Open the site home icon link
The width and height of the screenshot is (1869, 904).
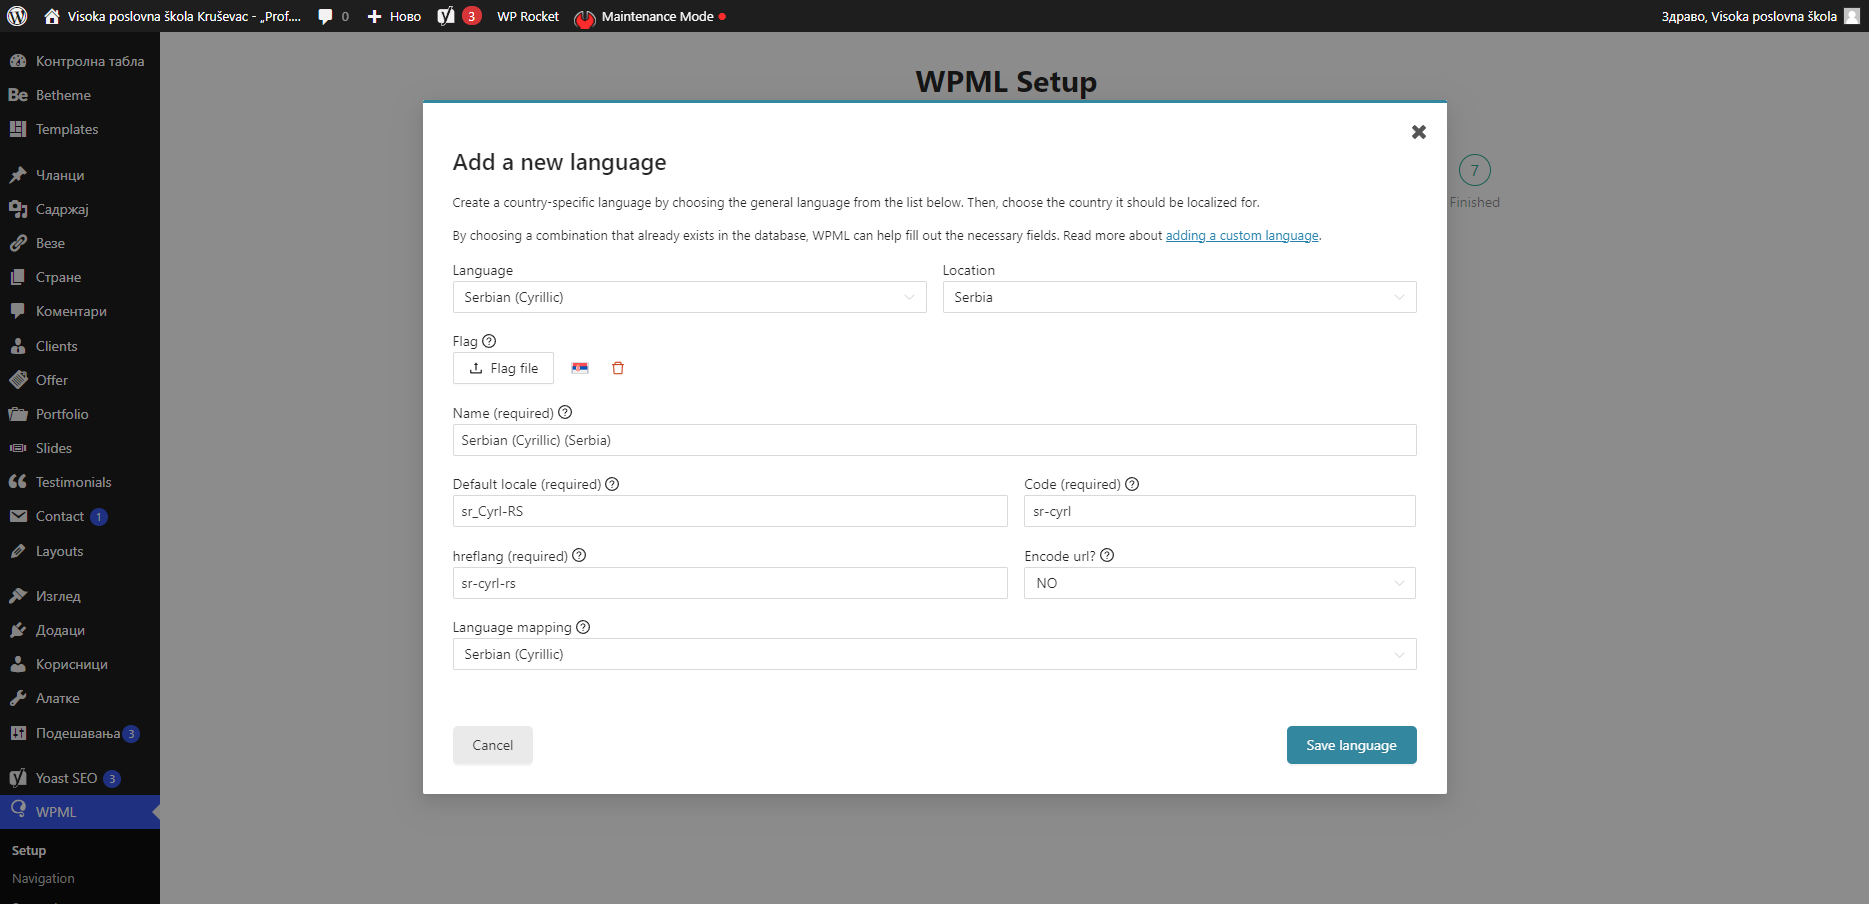tap(52, 16)
